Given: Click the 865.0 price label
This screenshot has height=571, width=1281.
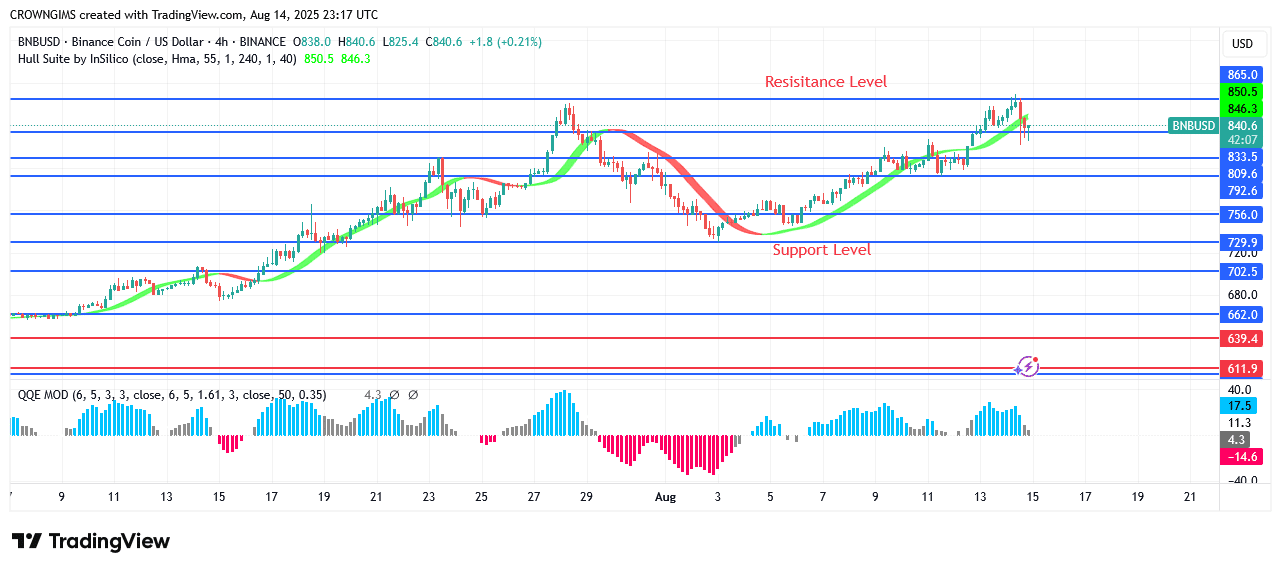Looking at the screenshot, I should pyautogui.click(x=1241, y=75).
